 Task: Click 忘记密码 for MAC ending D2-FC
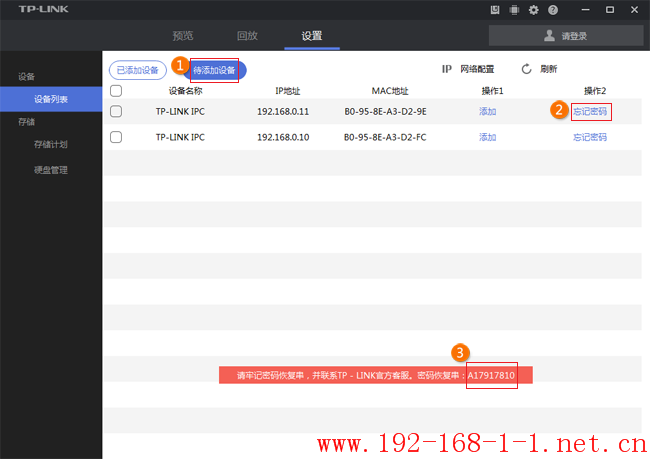(x=590, y=137)
